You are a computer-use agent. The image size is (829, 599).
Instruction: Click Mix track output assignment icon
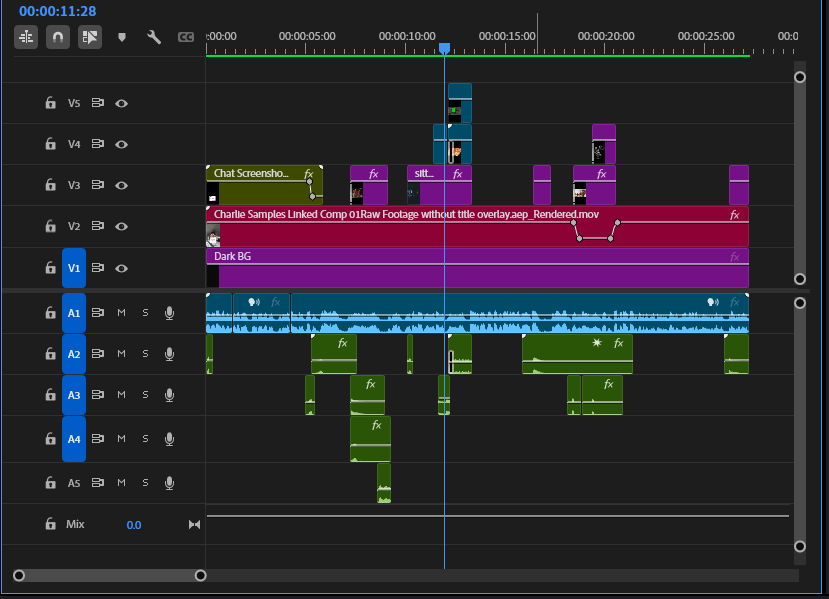coord(195,524)
